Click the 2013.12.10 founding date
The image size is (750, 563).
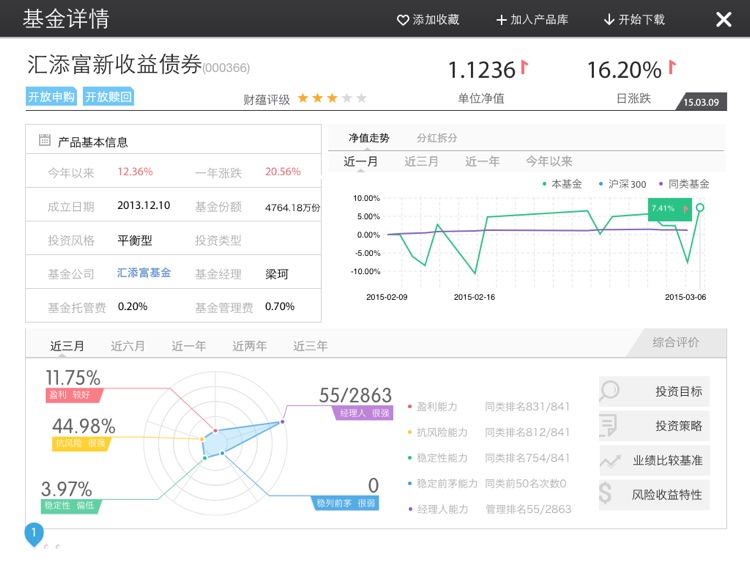click(x=144, y=206)
